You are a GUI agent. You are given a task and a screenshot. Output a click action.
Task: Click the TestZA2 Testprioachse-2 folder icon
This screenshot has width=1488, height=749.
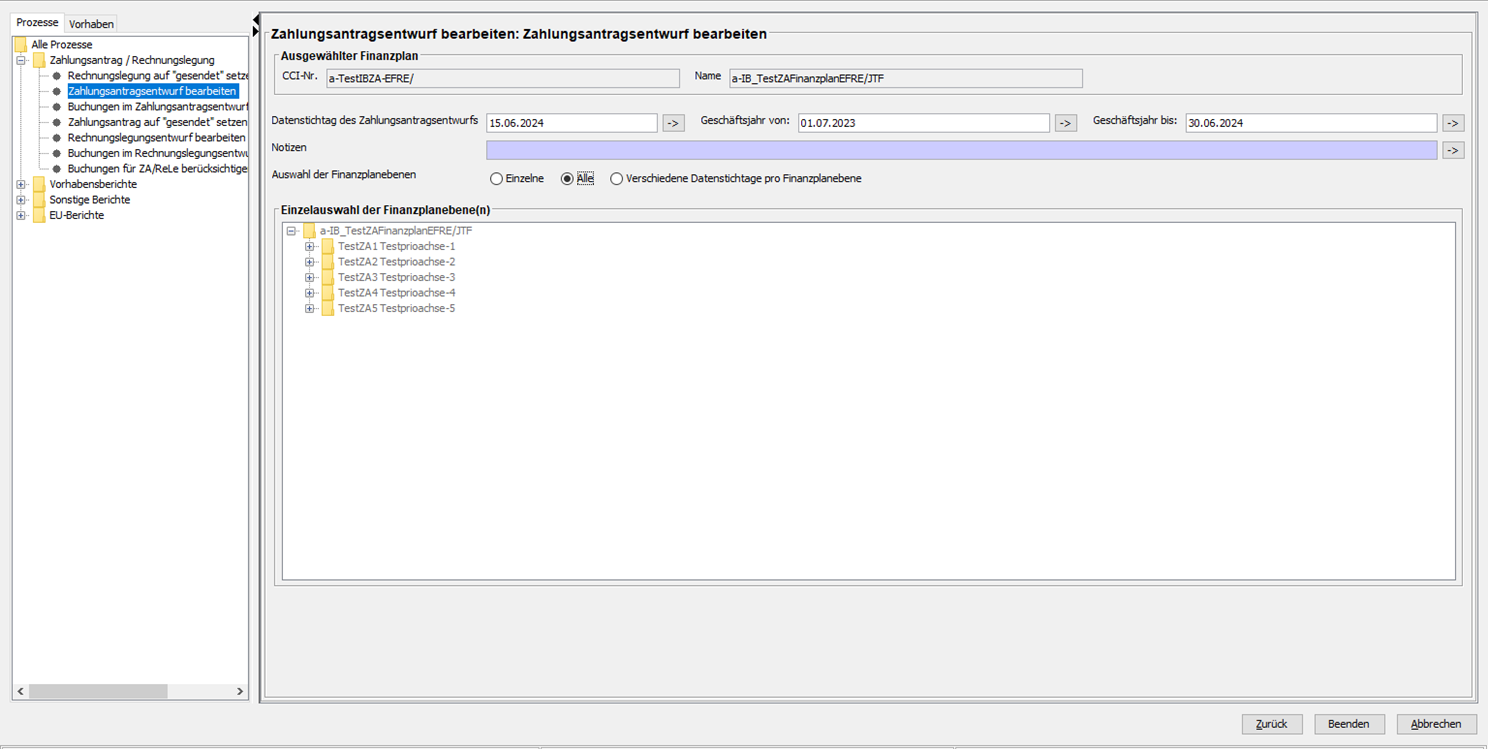[x=327, y=262]
